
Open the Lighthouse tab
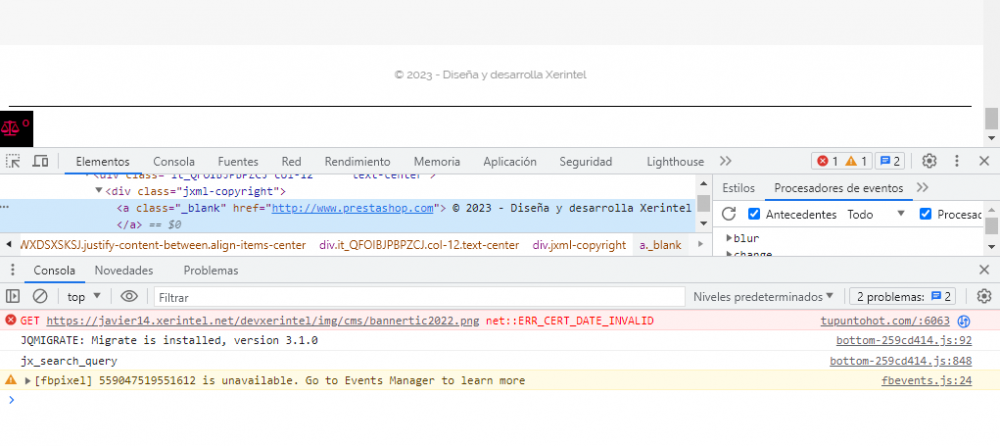pyautogui.click(x=675, y=161)
